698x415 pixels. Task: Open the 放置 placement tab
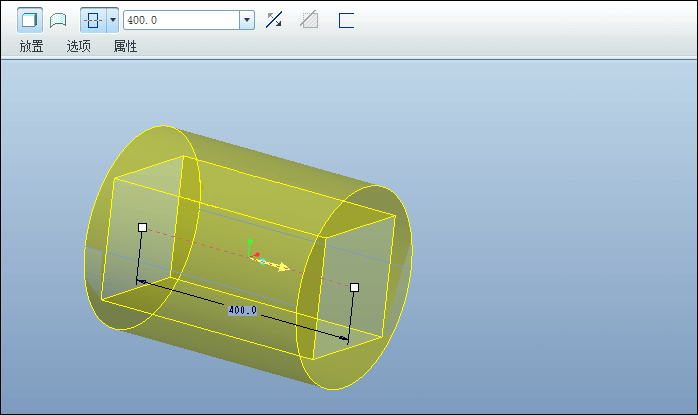click(31, 46)
